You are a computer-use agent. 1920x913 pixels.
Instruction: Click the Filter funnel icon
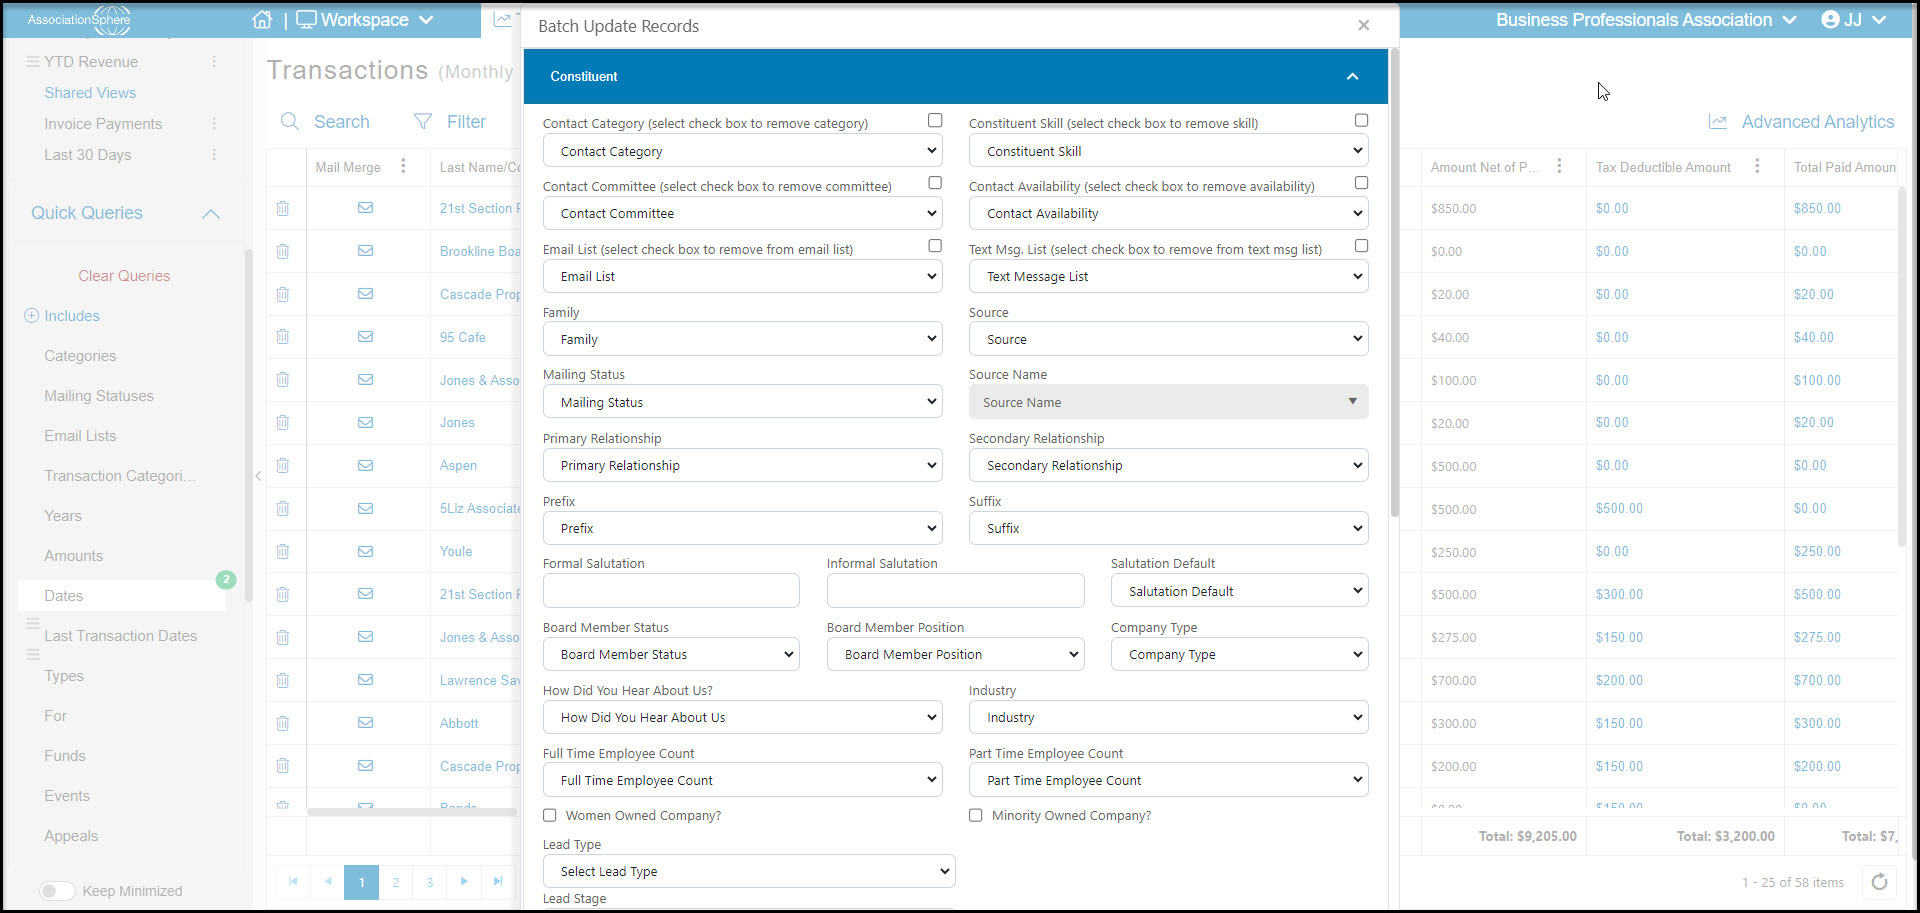pos(423,122)
